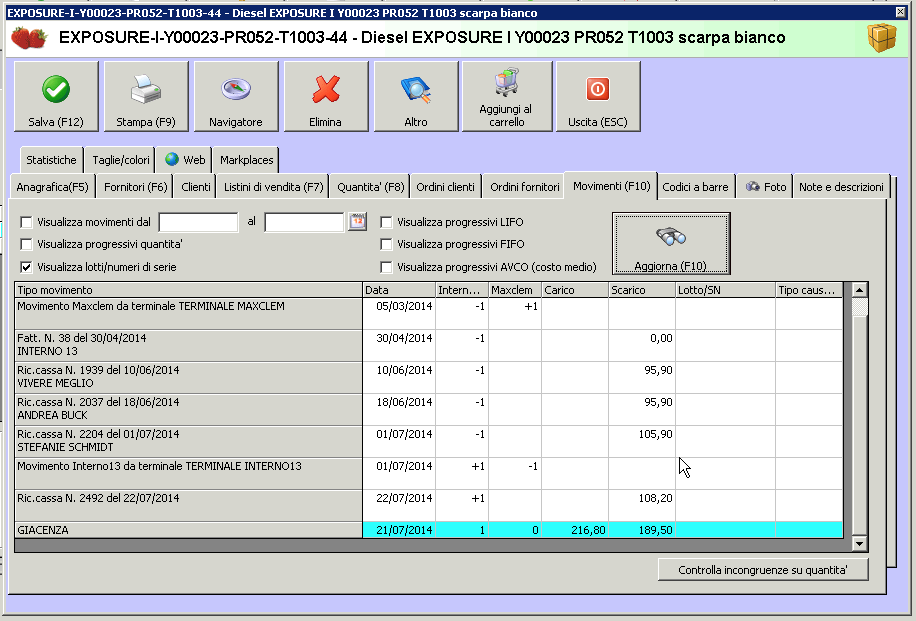Click the Scarico column header
This screenshot has width=916, height=621.
click(642, 290)
